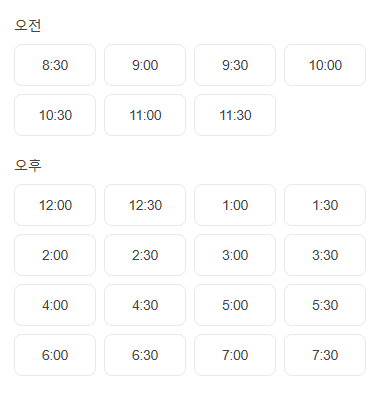Screen dimensions: 376x397
Task: Select the 6:00 evening slot
Action: pyautogui.click(x=55, y=355)
